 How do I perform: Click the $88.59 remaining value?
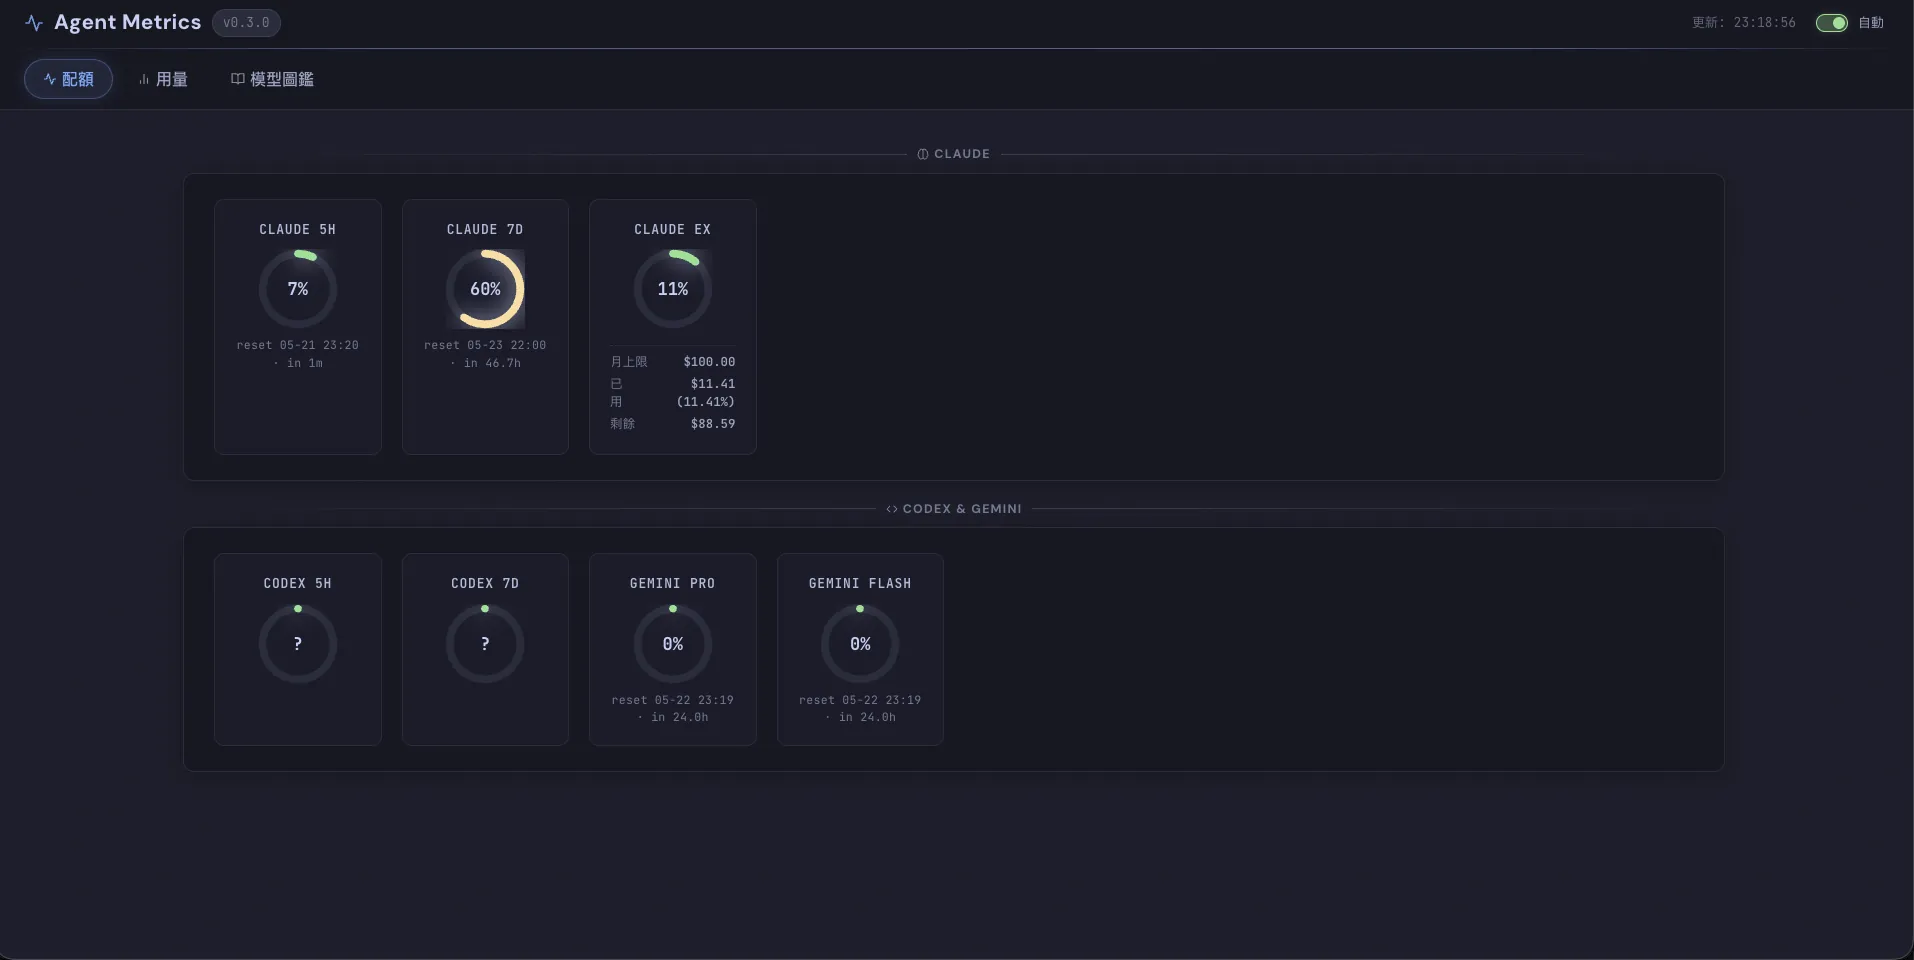[713, 424]
